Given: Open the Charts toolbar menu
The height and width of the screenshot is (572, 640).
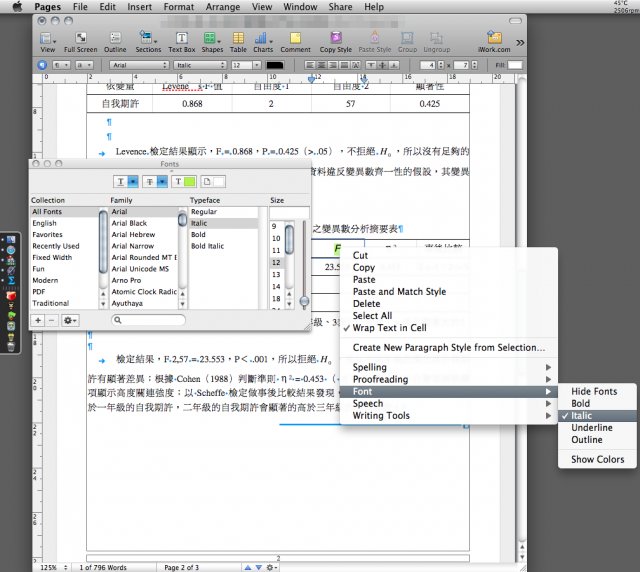Looking at the screenshot, I should (x=263, y=42).
